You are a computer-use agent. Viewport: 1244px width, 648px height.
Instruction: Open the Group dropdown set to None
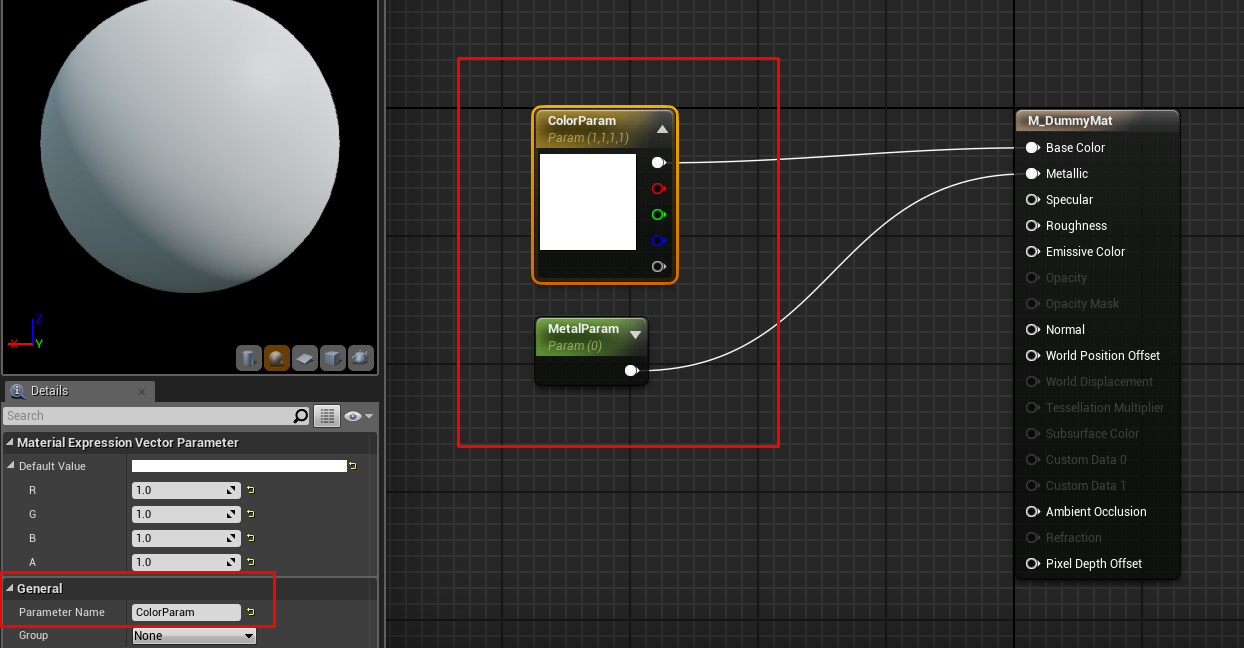194,636
